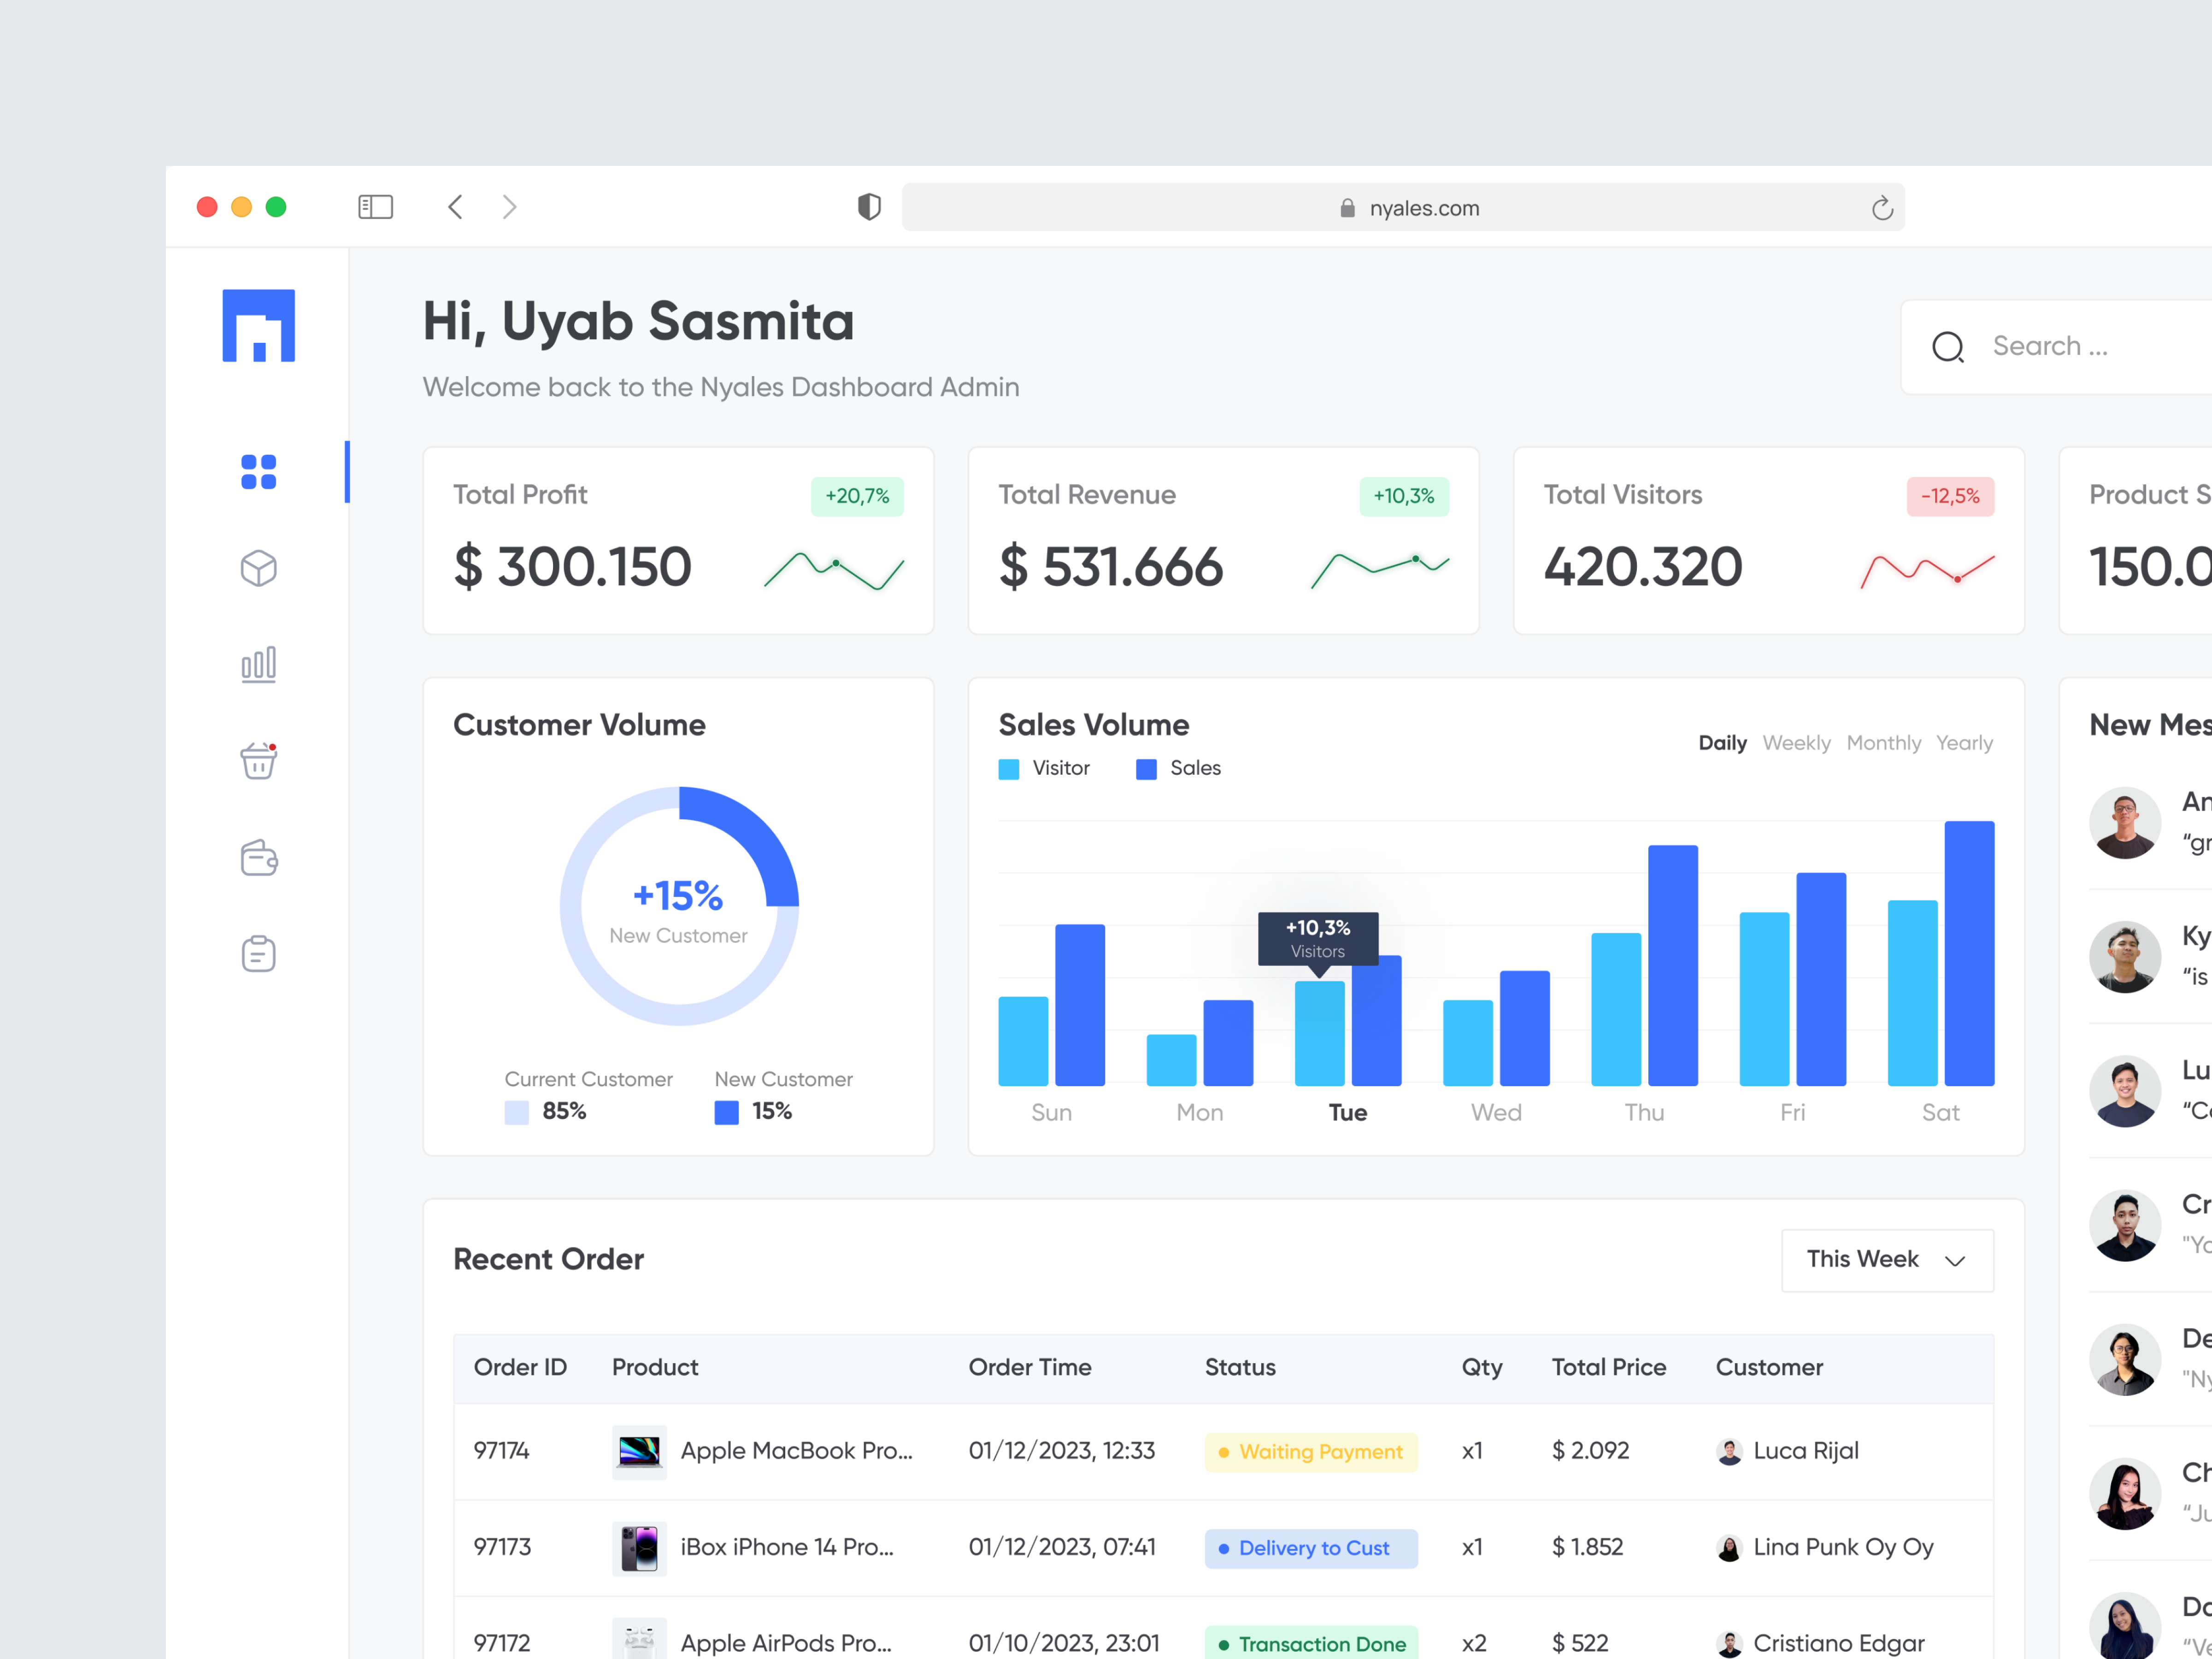This screenshot has height=1659, width=2212.
Task: Toggle the browser sidebar panel icon
Action: click(375, 207)
